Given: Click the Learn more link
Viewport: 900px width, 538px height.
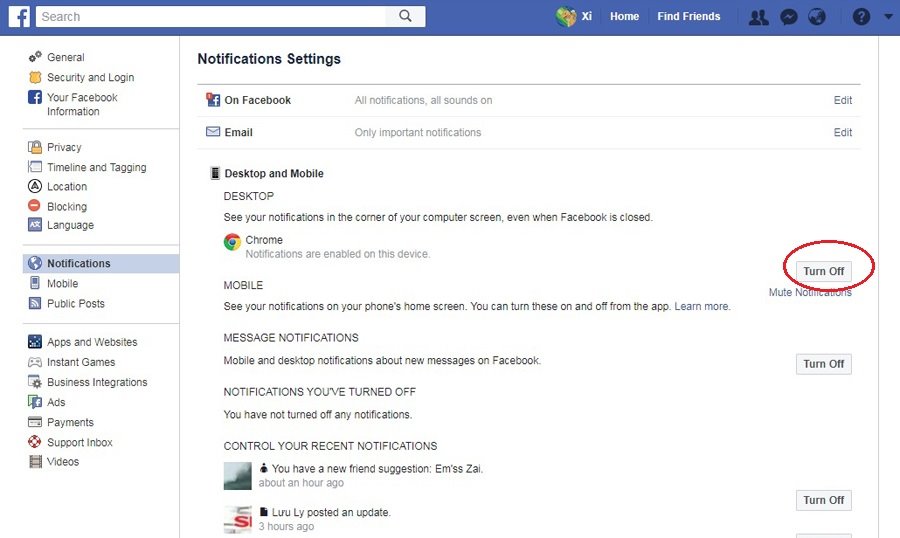Looking at the screenshot, I should [702, 306].
